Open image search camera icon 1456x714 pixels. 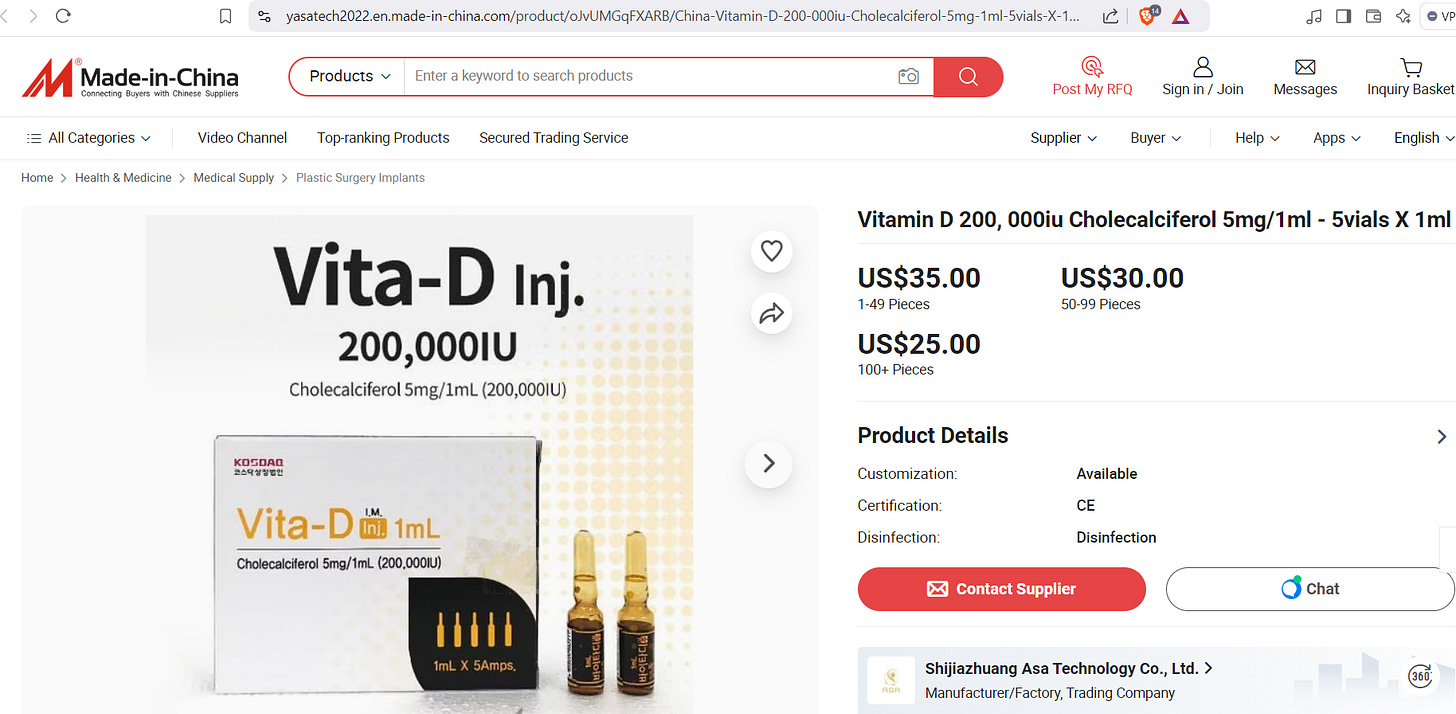point(908,76)
